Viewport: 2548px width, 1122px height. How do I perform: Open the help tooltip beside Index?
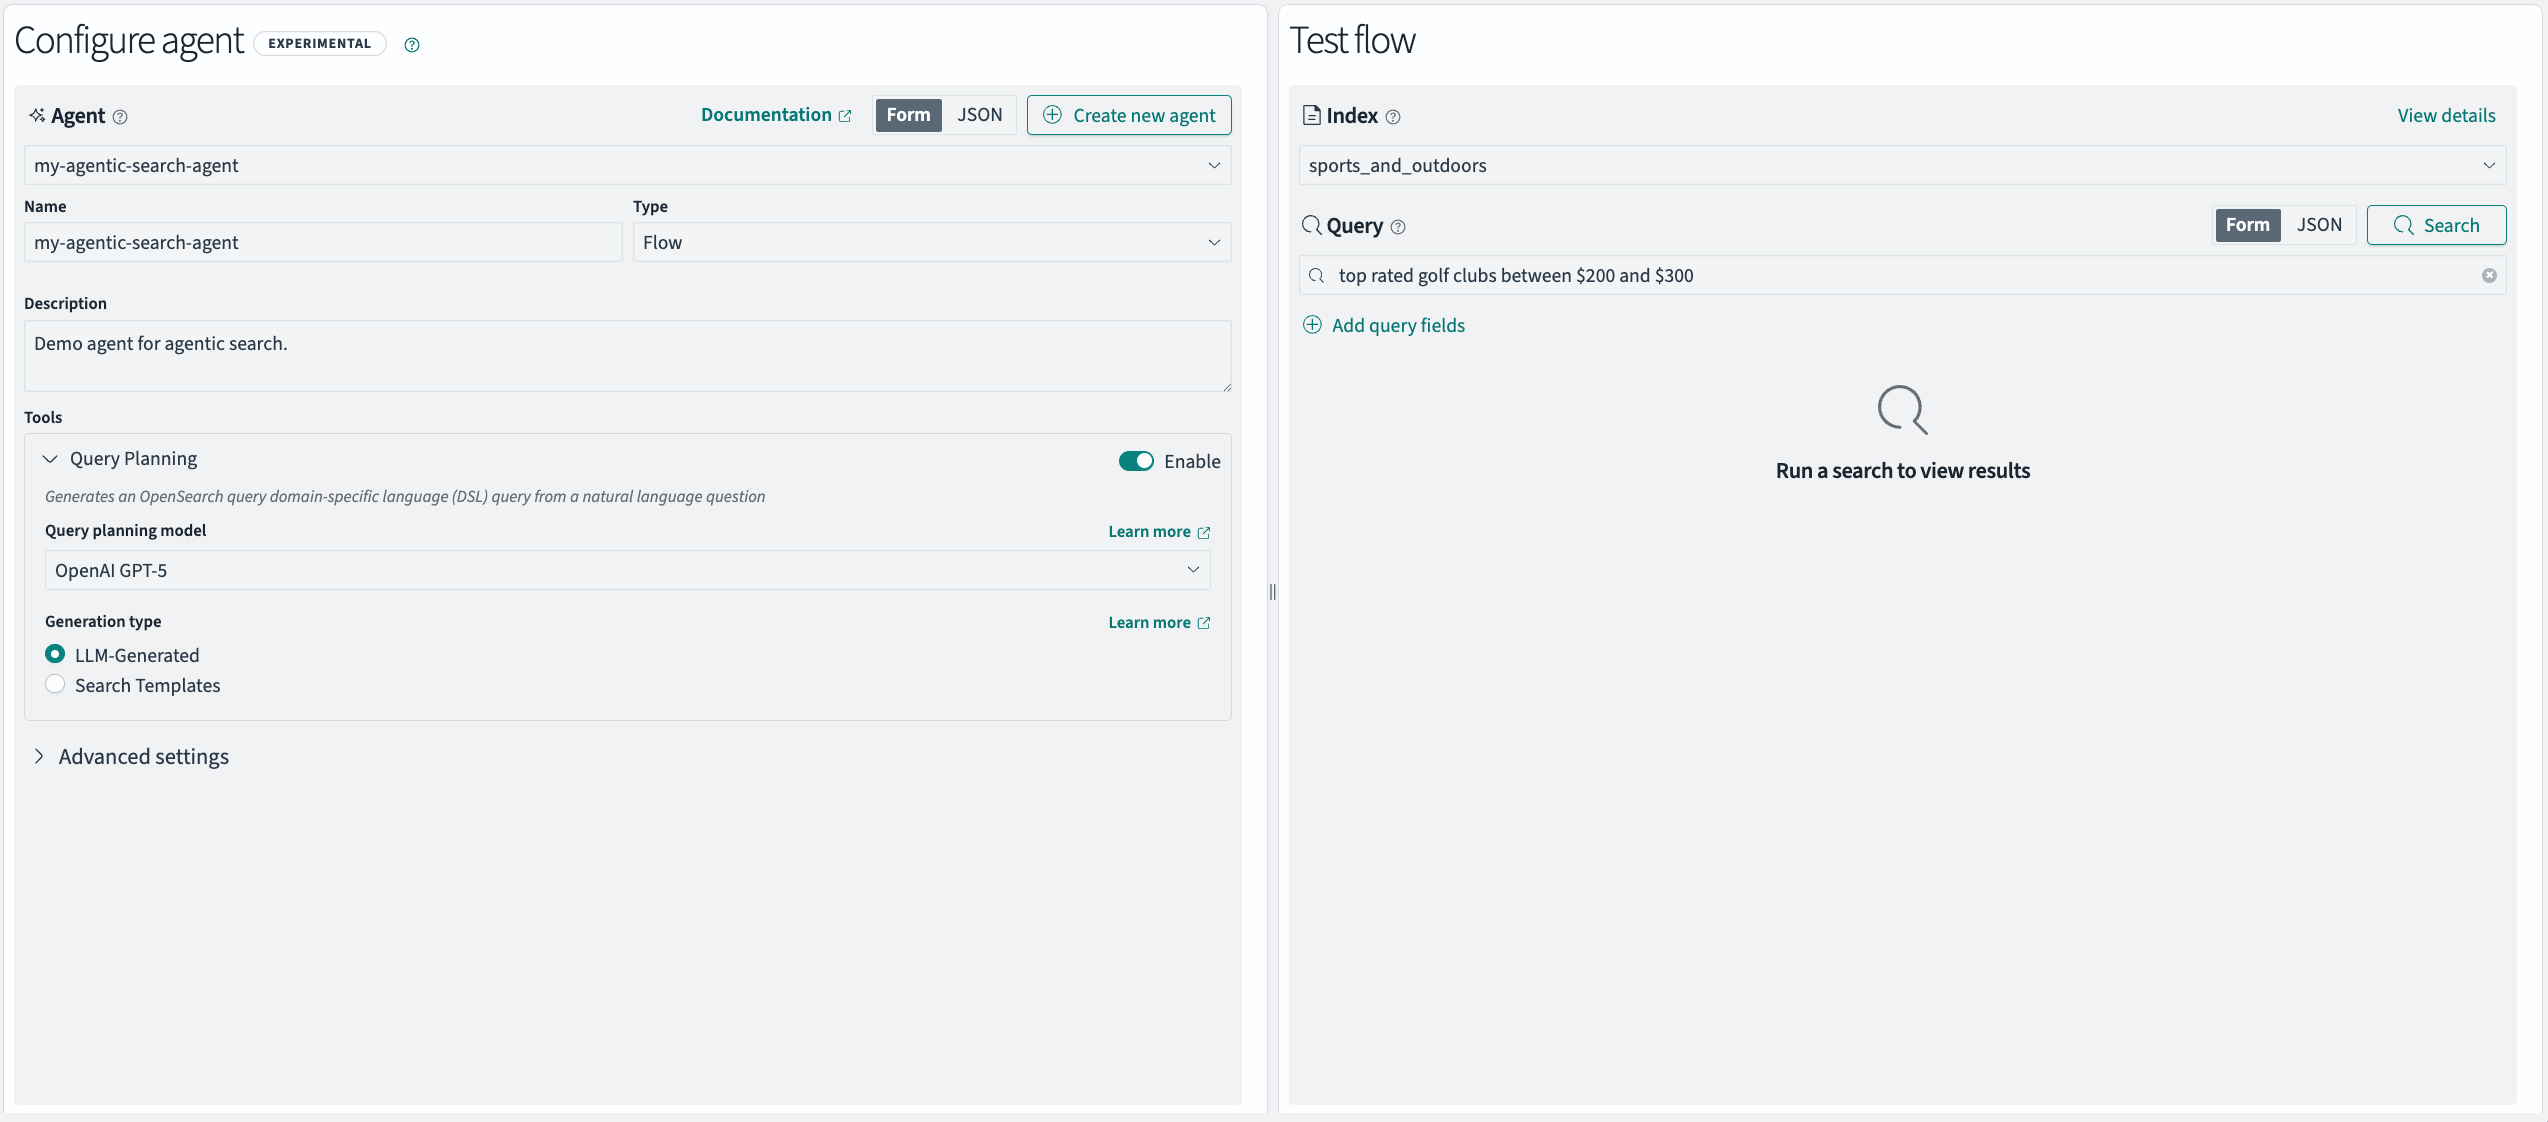tap(1394, 117)
